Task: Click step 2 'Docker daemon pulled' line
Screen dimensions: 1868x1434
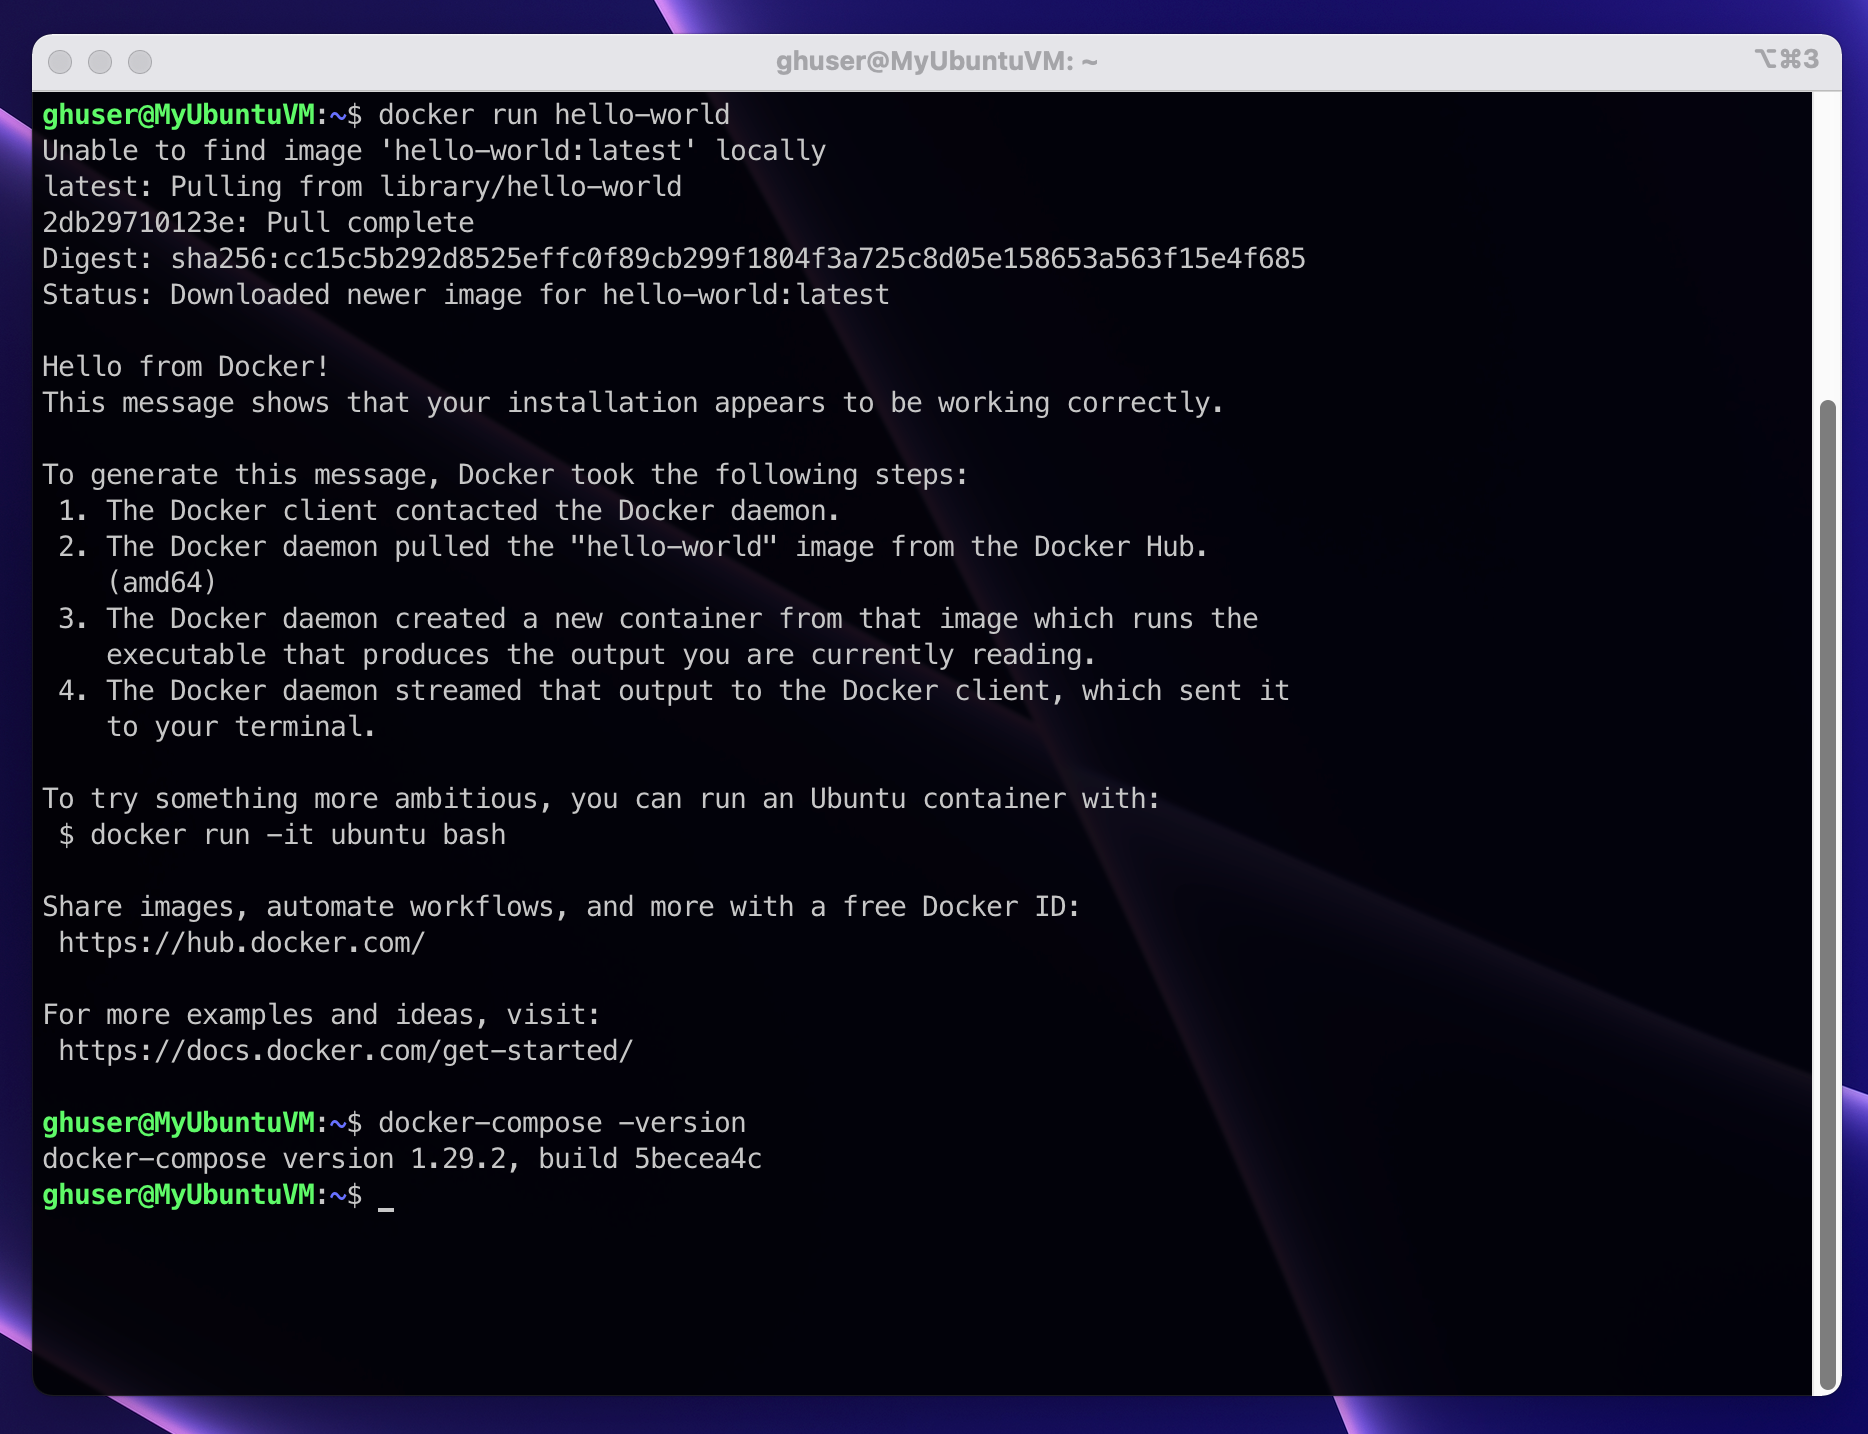Action: pos(633,547)
